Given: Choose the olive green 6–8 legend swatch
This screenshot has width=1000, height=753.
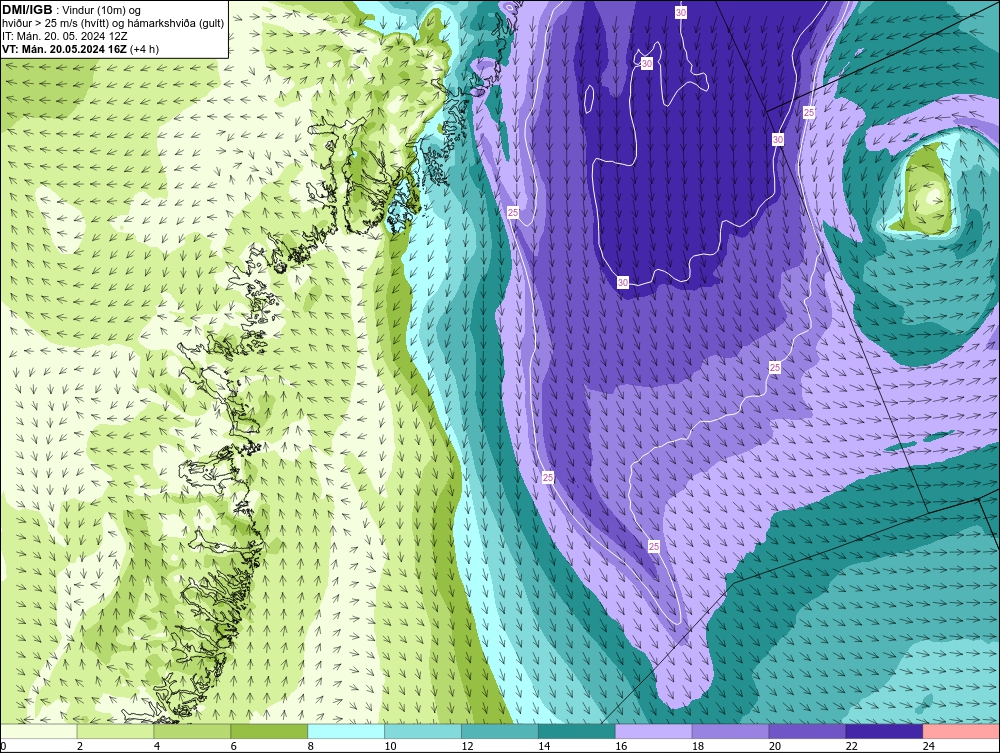Looking at the screenshot, I should pyautogui.click(x=269, y=731).
